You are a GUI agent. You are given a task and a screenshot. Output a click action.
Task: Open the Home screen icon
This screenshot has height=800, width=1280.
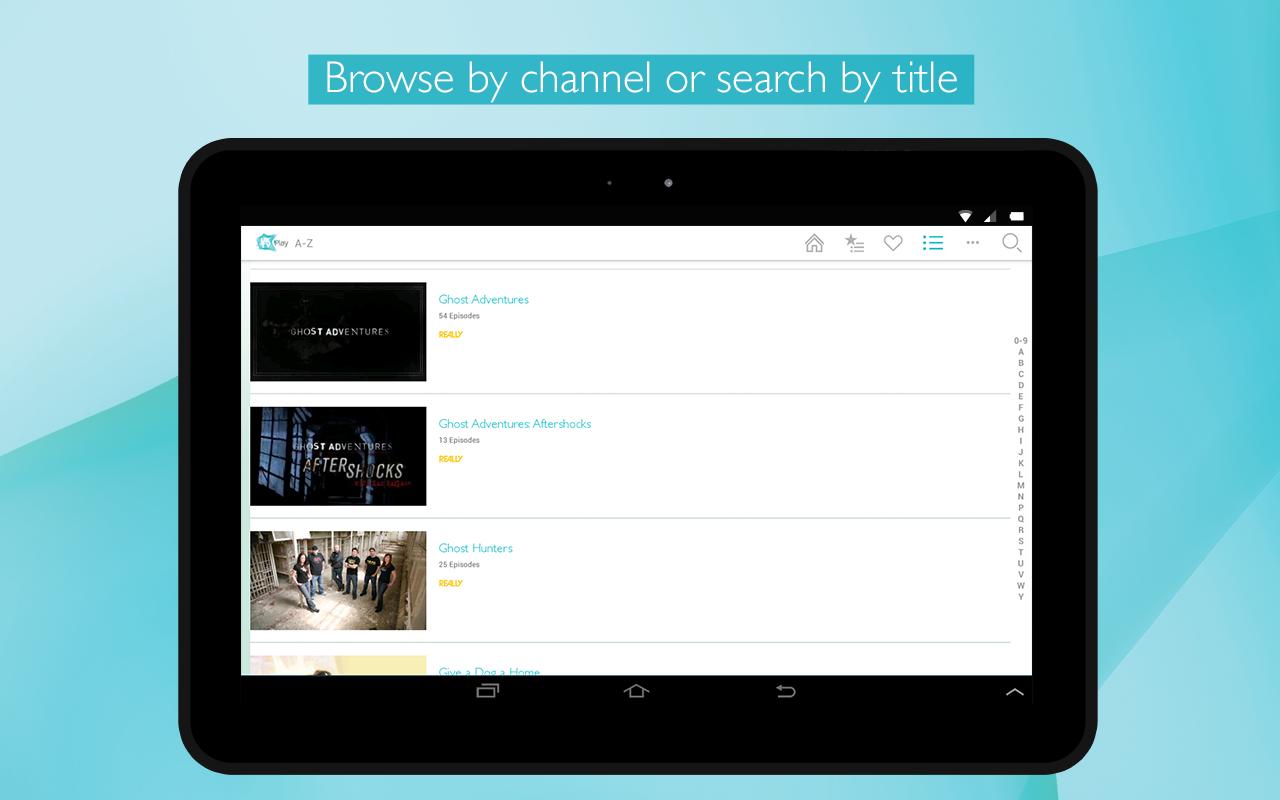click(x=815, y=242)
